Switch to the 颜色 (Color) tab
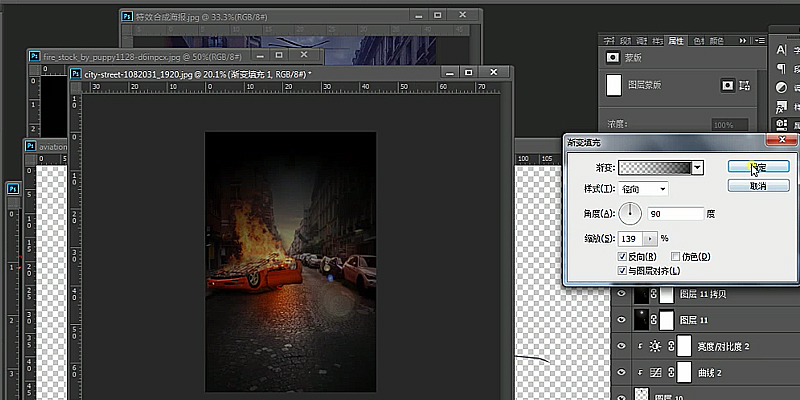This screenshot has height=400, width=800. pyautogui.click(x=716, y=41)
